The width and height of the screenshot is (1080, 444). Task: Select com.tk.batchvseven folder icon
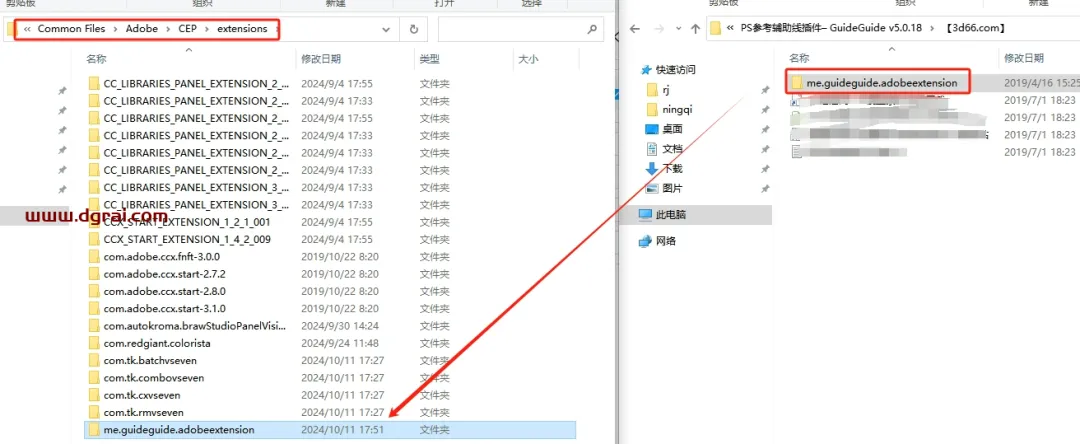tap(94, 360)
